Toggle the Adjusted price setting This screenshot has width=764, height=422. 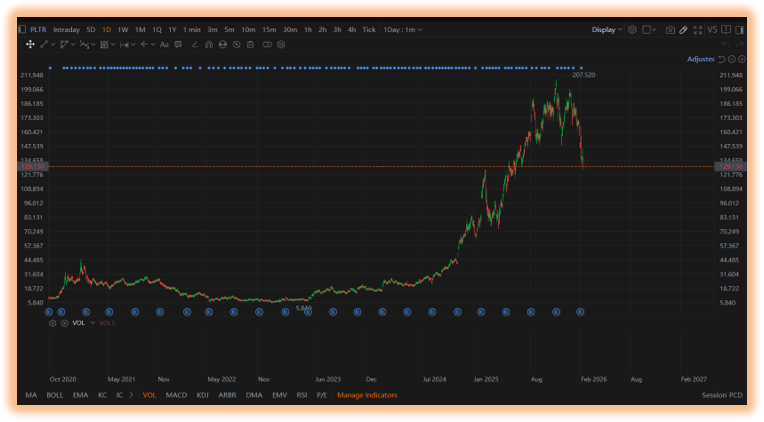point(701,59)
